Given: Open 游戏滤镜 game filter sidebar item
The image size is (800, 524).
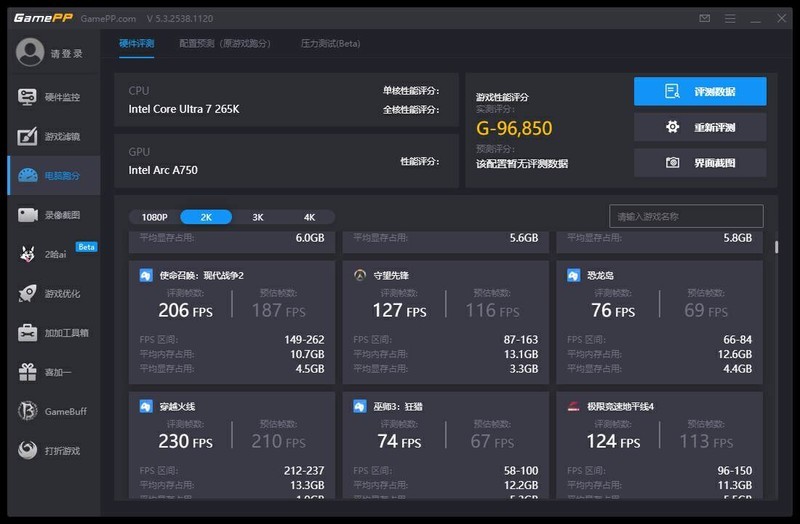Looking at the screenshot, I should coord(54,136).
